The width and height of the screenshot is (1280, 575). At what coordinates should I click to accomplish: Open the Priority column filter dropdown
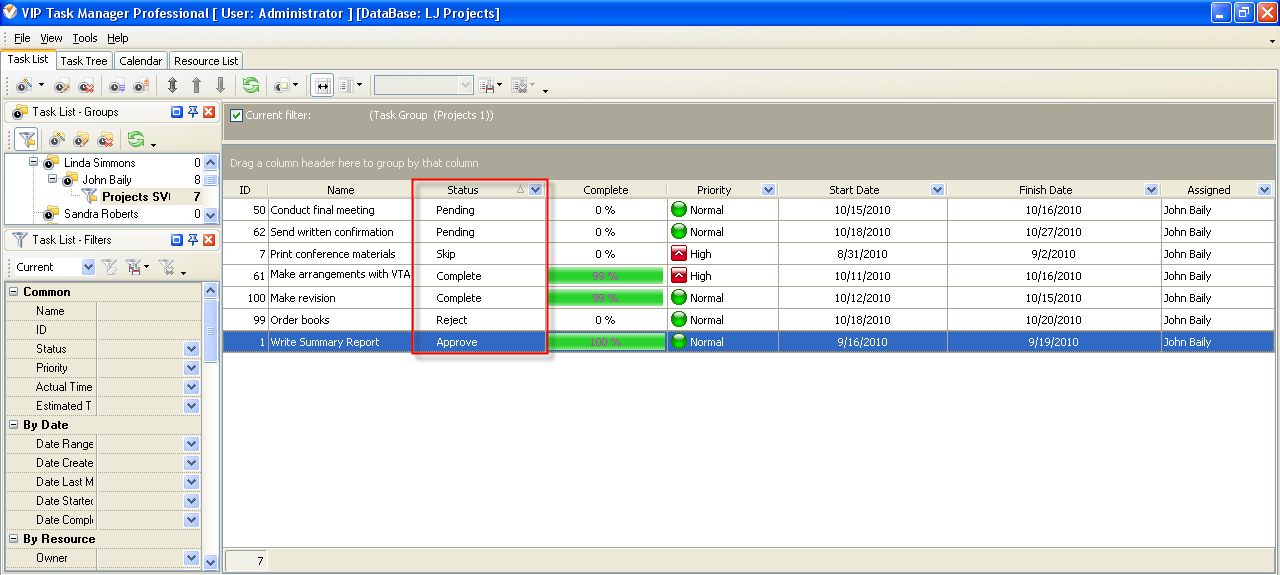click(x=768, y=190)
